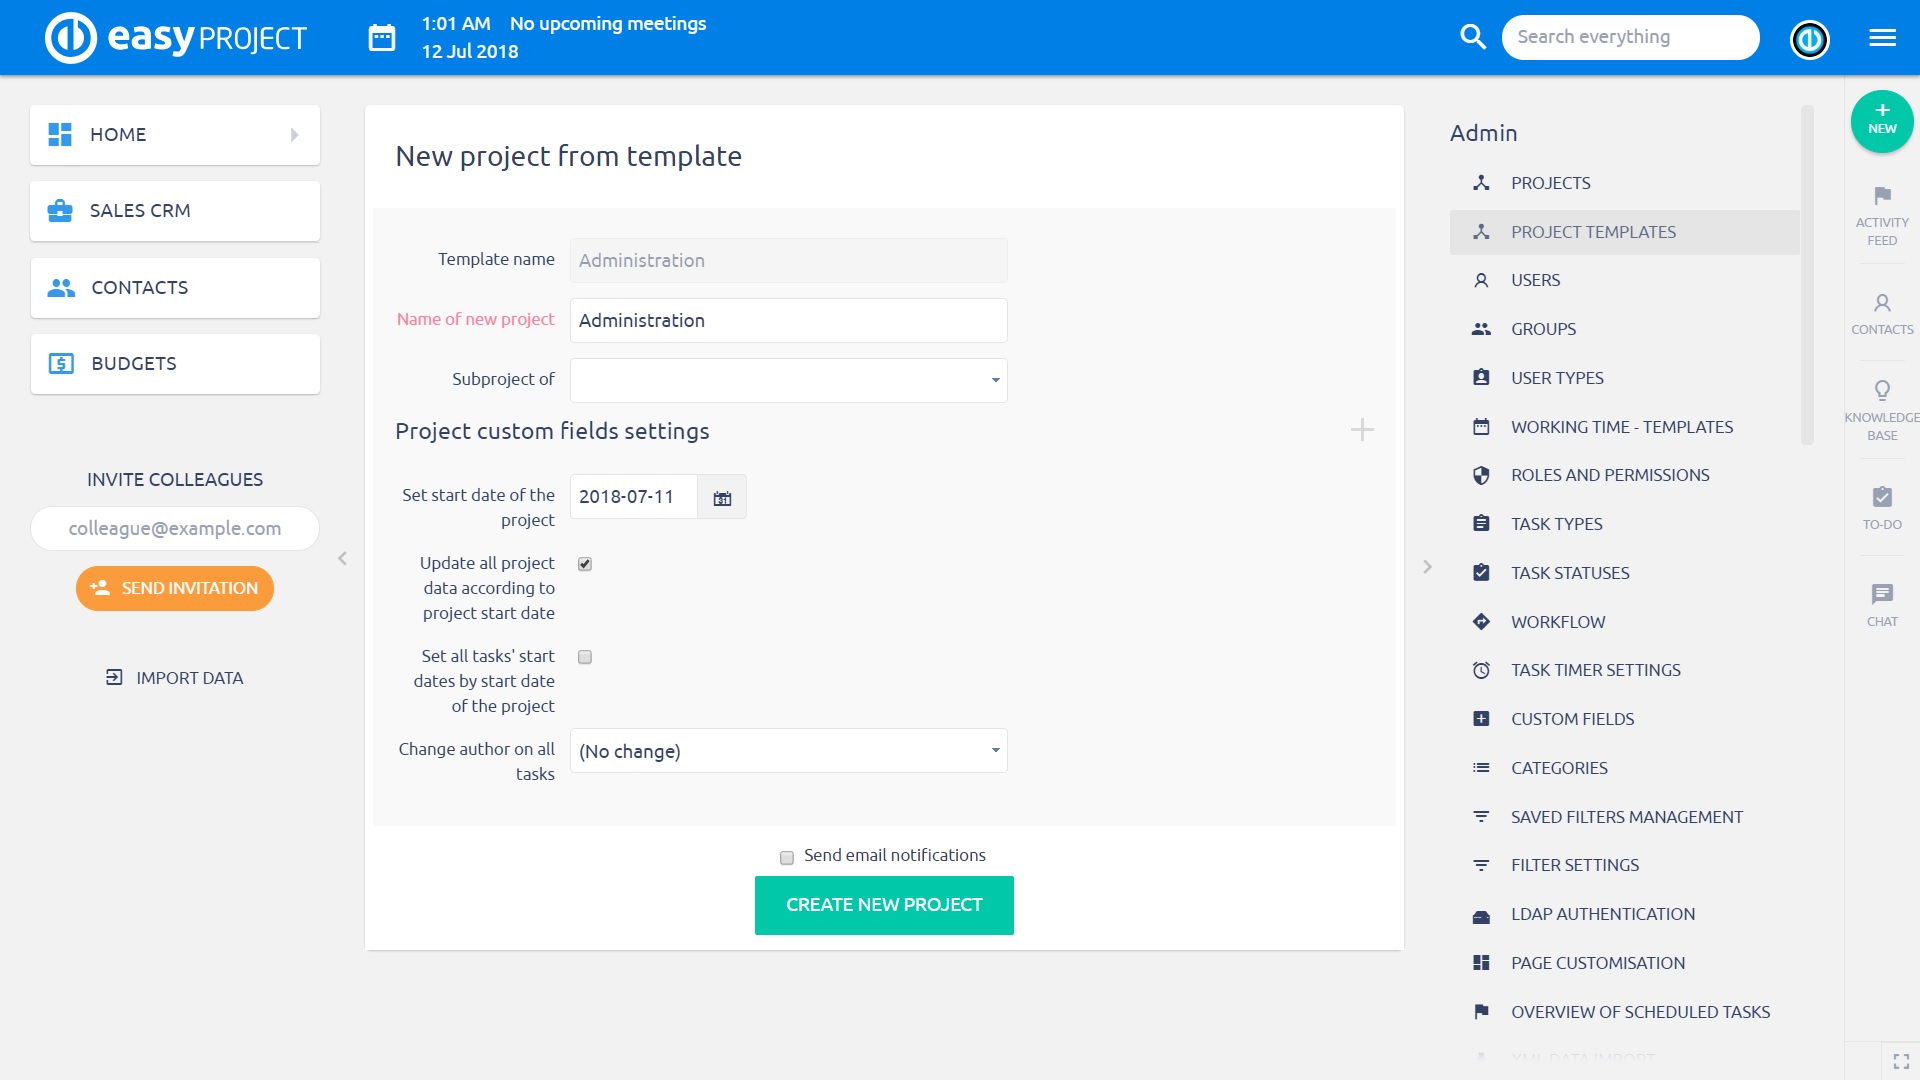Open USERS in Admin menu
This screenshot has width=1920, height=1080.
tap(1624, 280)
